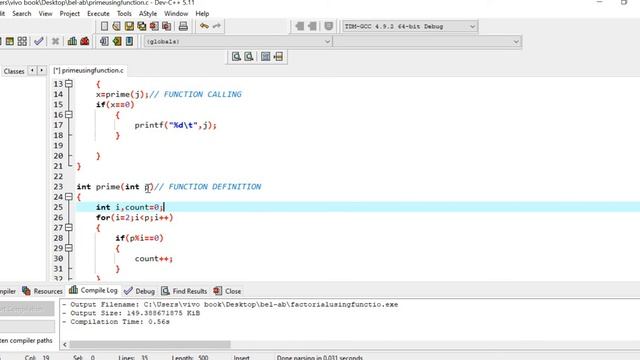Open the Search menu
640x360 pixels.
point(22,13)
